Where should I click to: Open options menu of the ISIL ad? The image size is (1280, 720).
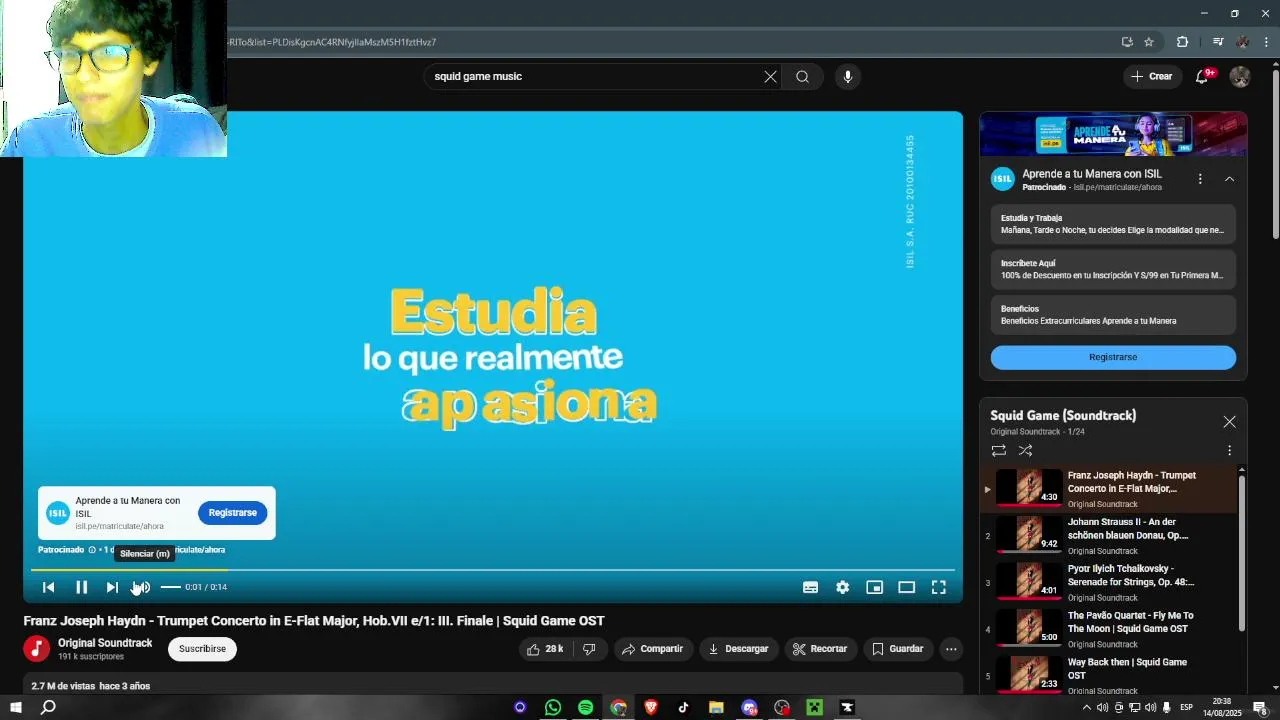click(1200, 179)
